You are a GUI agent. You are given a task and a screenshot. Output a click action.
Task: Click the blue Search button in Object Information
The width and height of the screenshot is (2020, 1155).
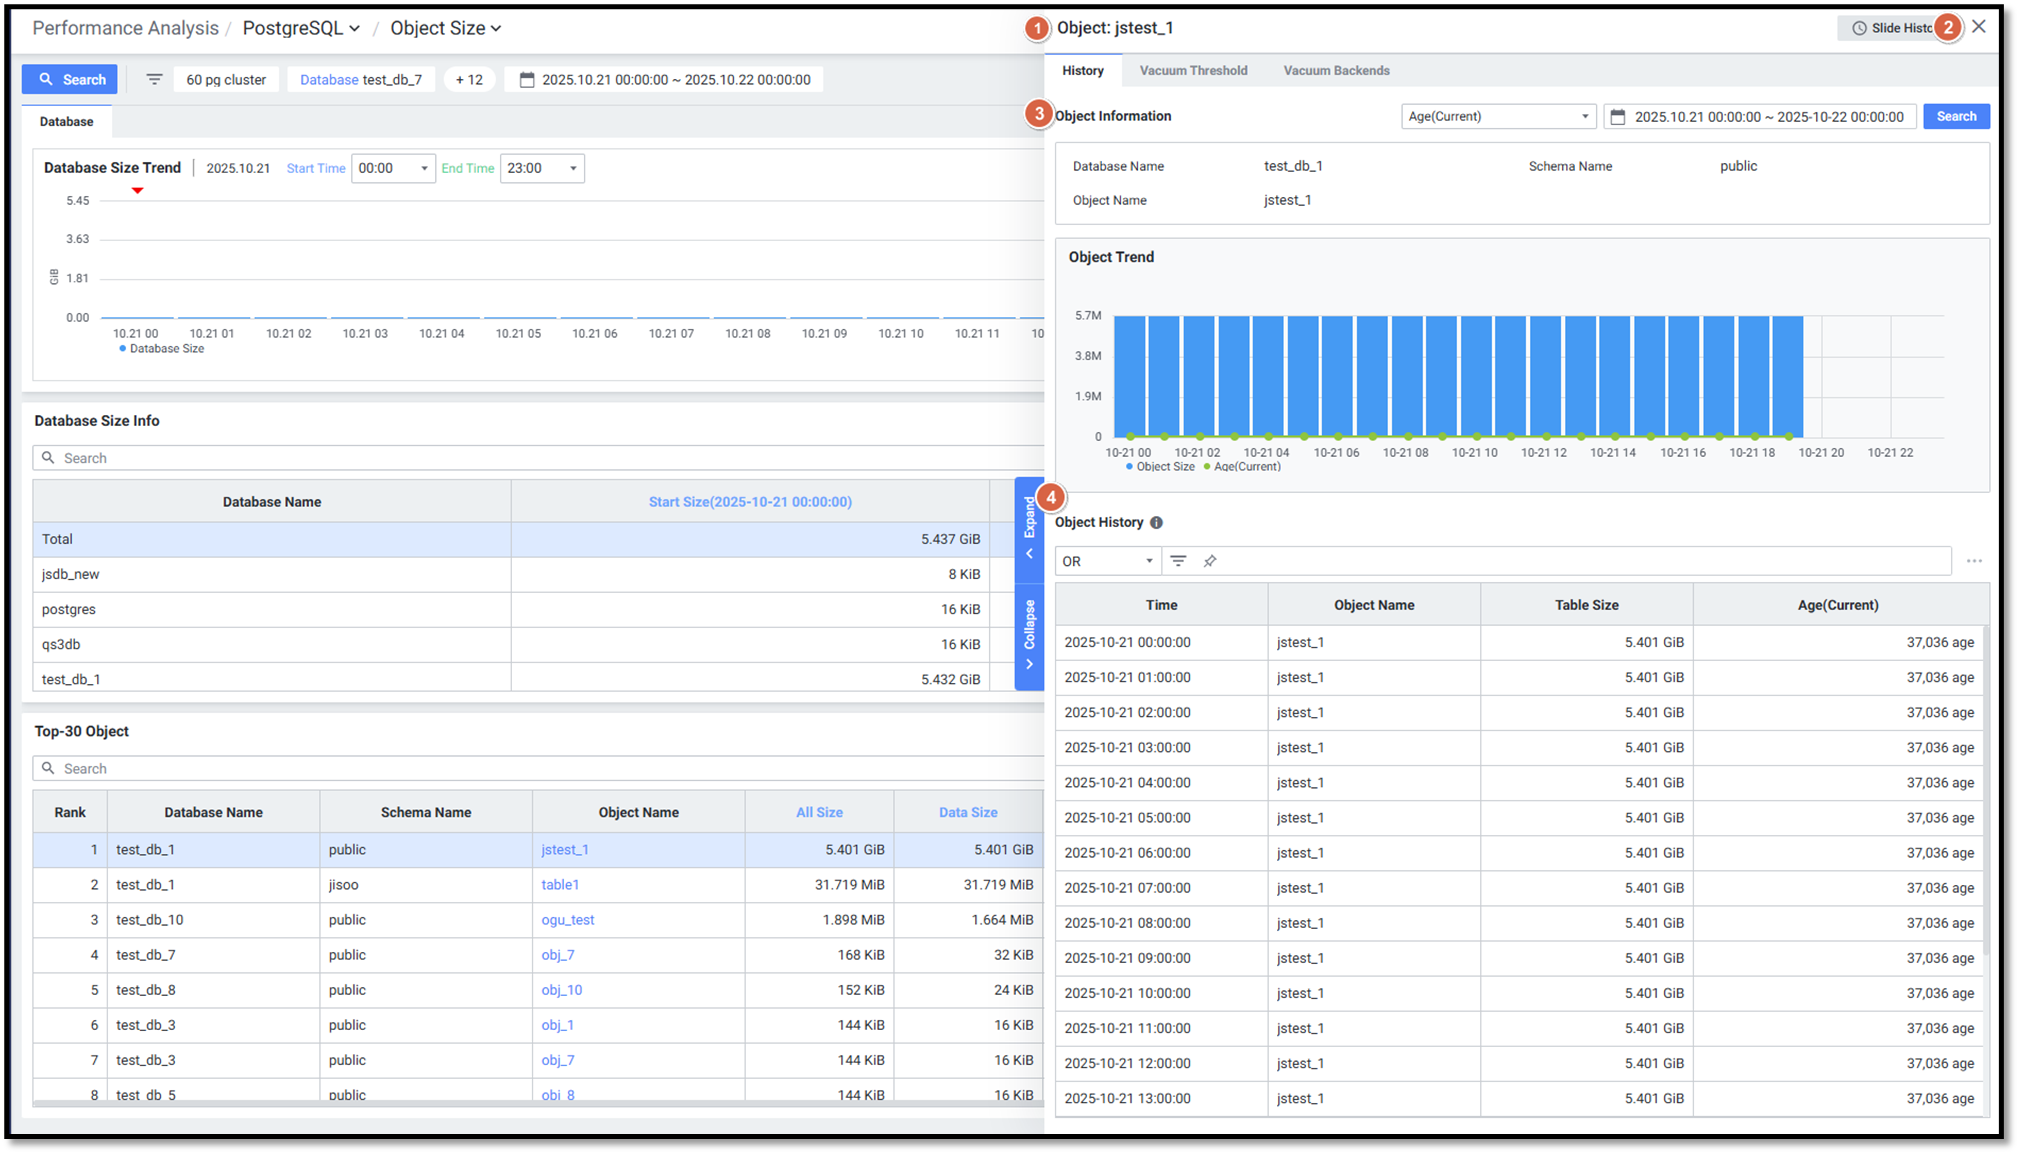pyautogui.click(x=1955, y=117)
